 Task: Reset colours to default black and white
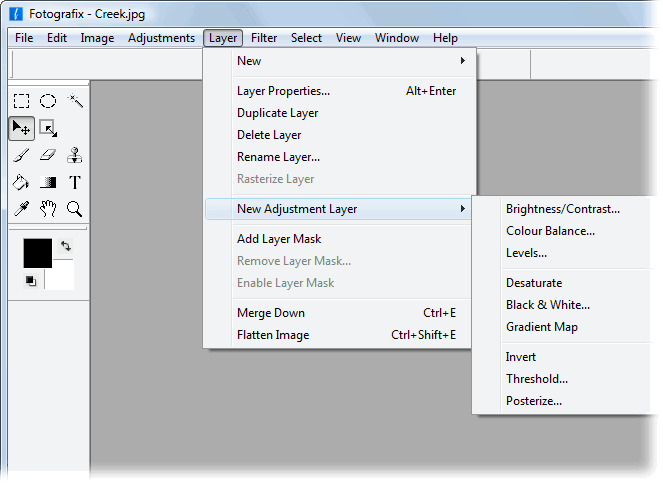30,281
